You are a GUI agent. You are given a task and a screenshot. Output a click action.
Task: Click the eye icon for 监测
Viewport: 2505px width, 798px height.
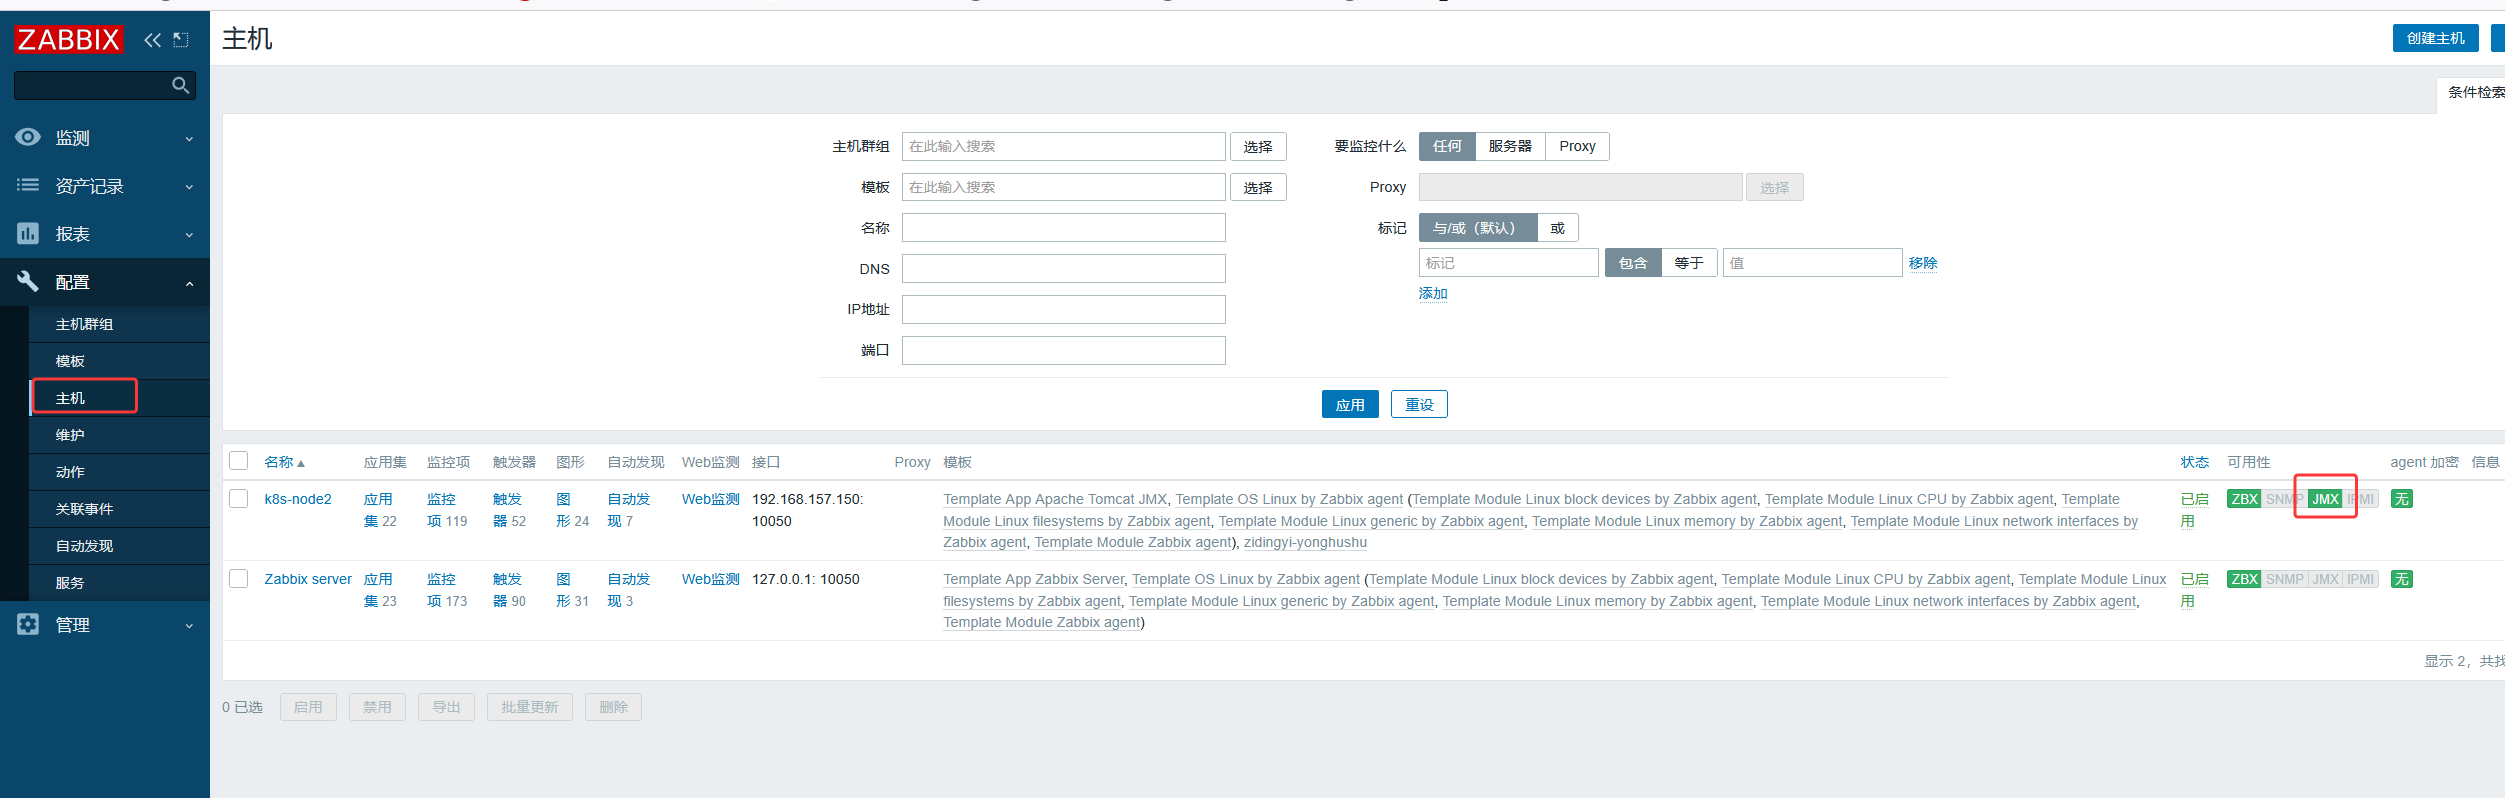(x=28, y=137)
